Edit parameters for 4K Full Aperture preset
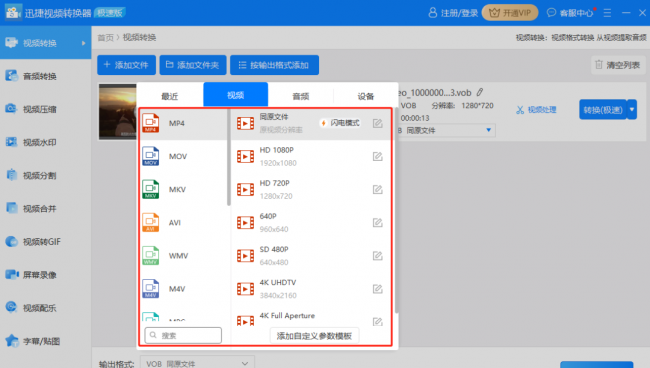 pos(377,322)
